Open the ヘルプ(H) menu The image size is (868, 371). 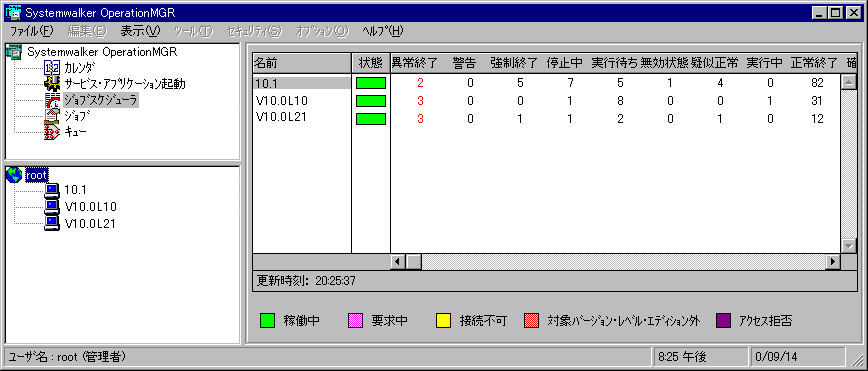coord(383,31)
